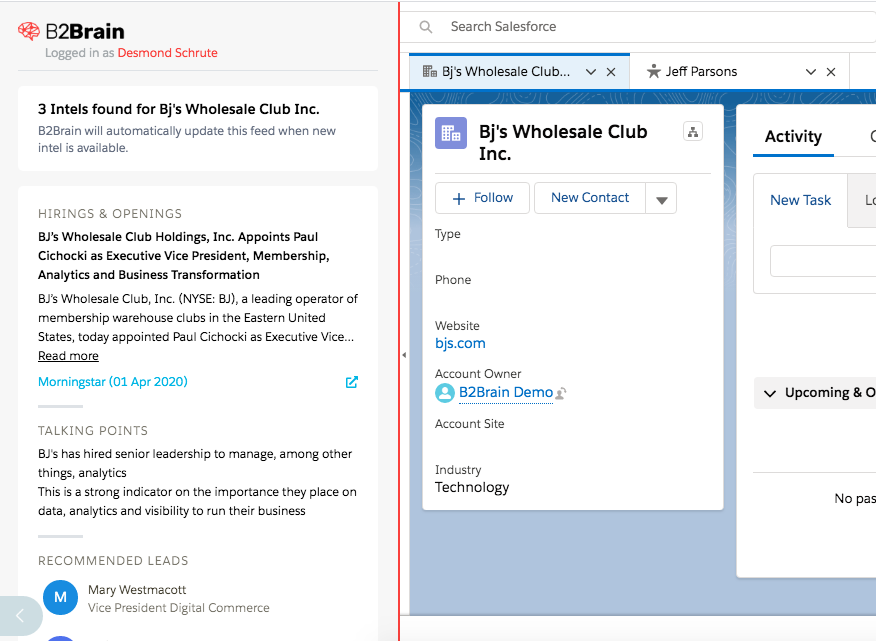The height and width of the screenshot is (641, 876).
Task: Click the Bj's Wholesale Club account building icon
Action: pos(451,133)
